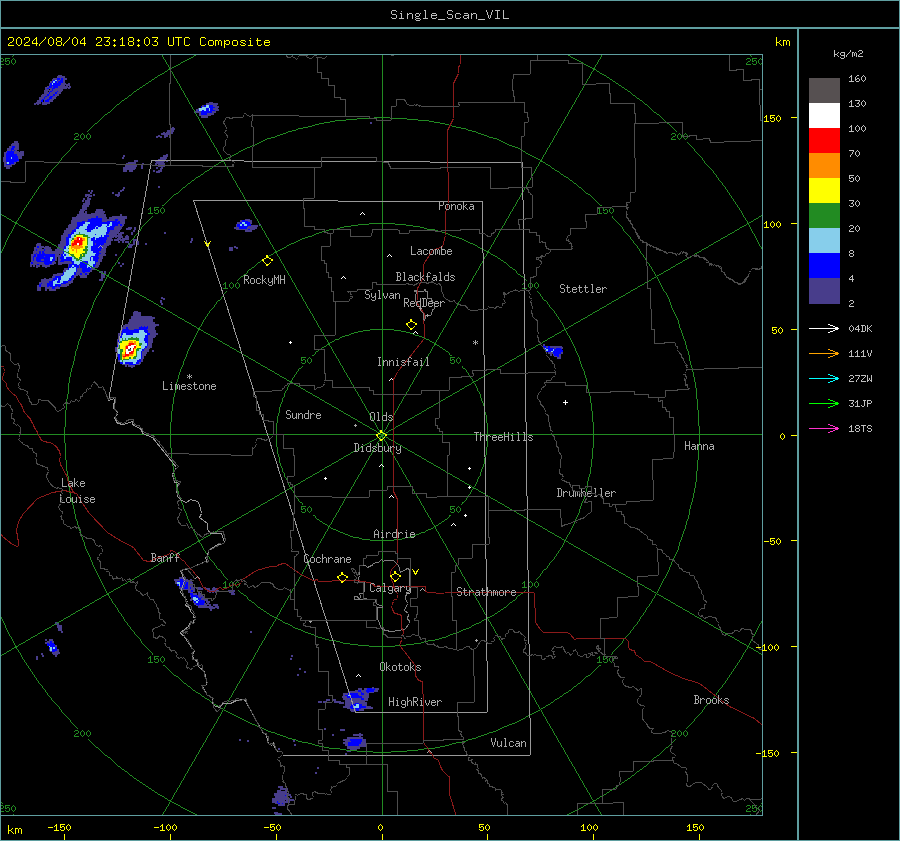900x841 pixels.
Task: Click the orange 50-70 legend color
Action: click(x=824, y=166)
